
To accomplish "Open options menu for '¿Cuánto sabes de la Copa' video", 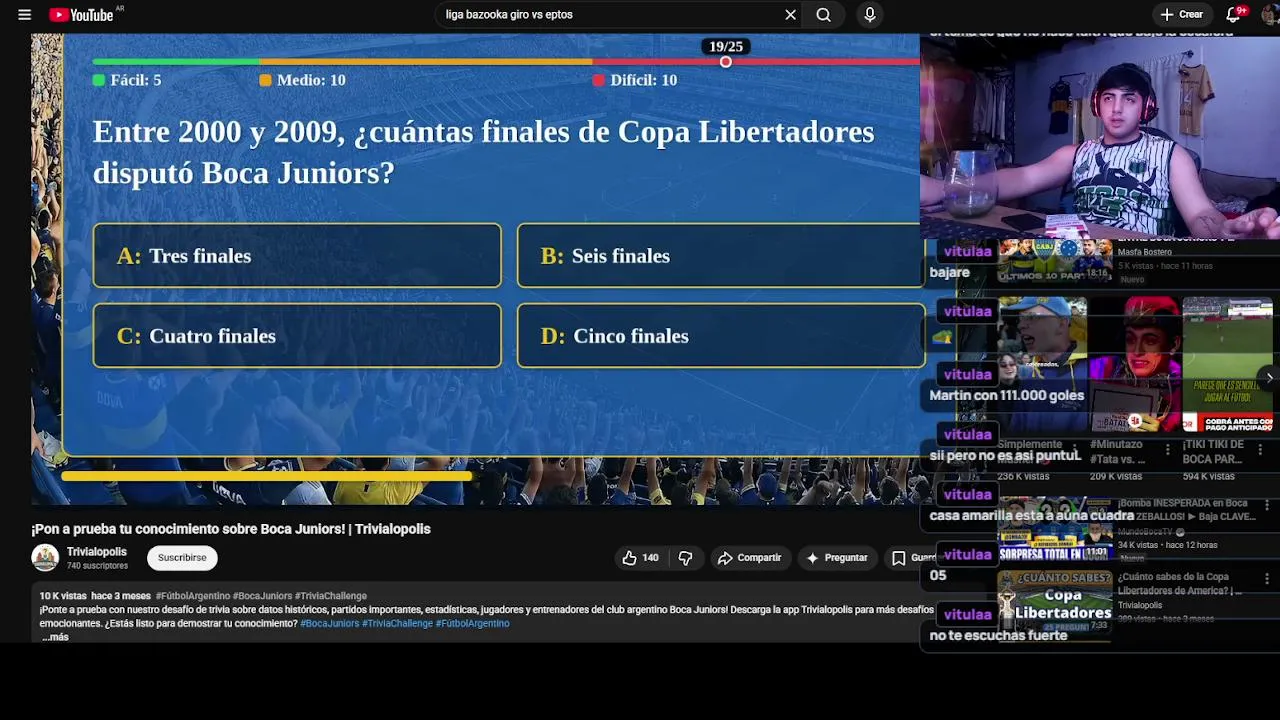I will [x=1267, y=579].
